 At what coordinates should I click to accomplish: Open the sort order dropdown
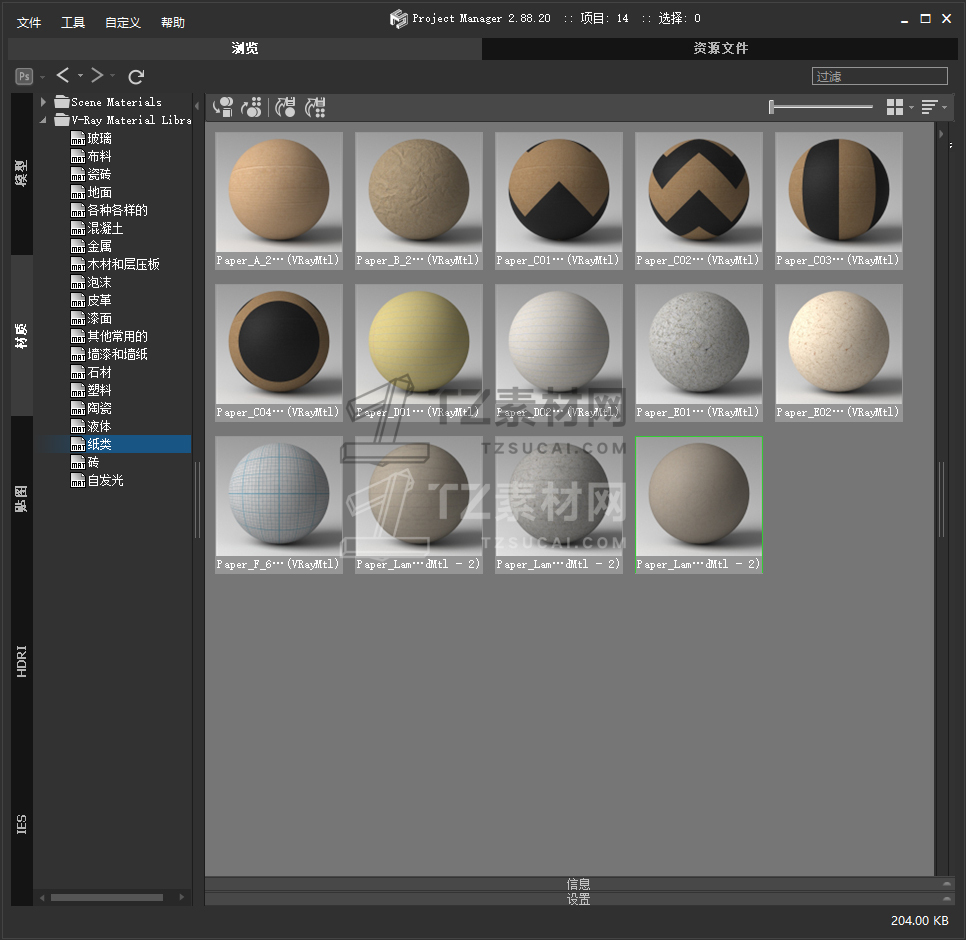[x=930, y=107]
